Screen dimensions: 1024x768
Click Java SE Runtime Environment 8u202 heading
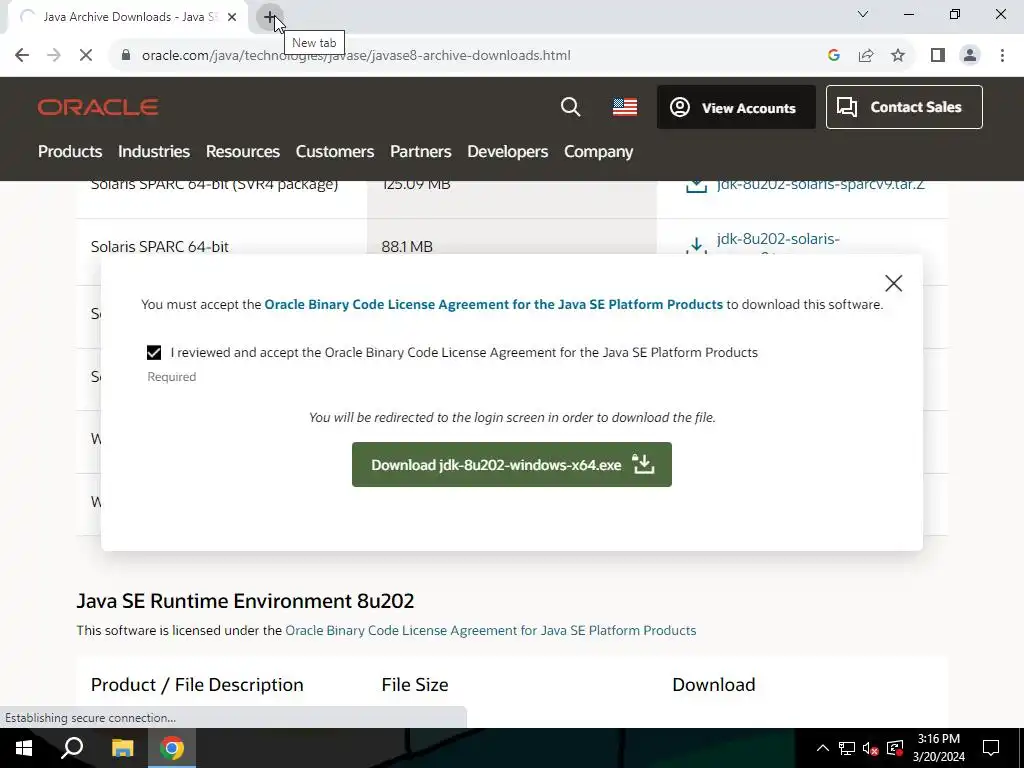coord(245,601)
